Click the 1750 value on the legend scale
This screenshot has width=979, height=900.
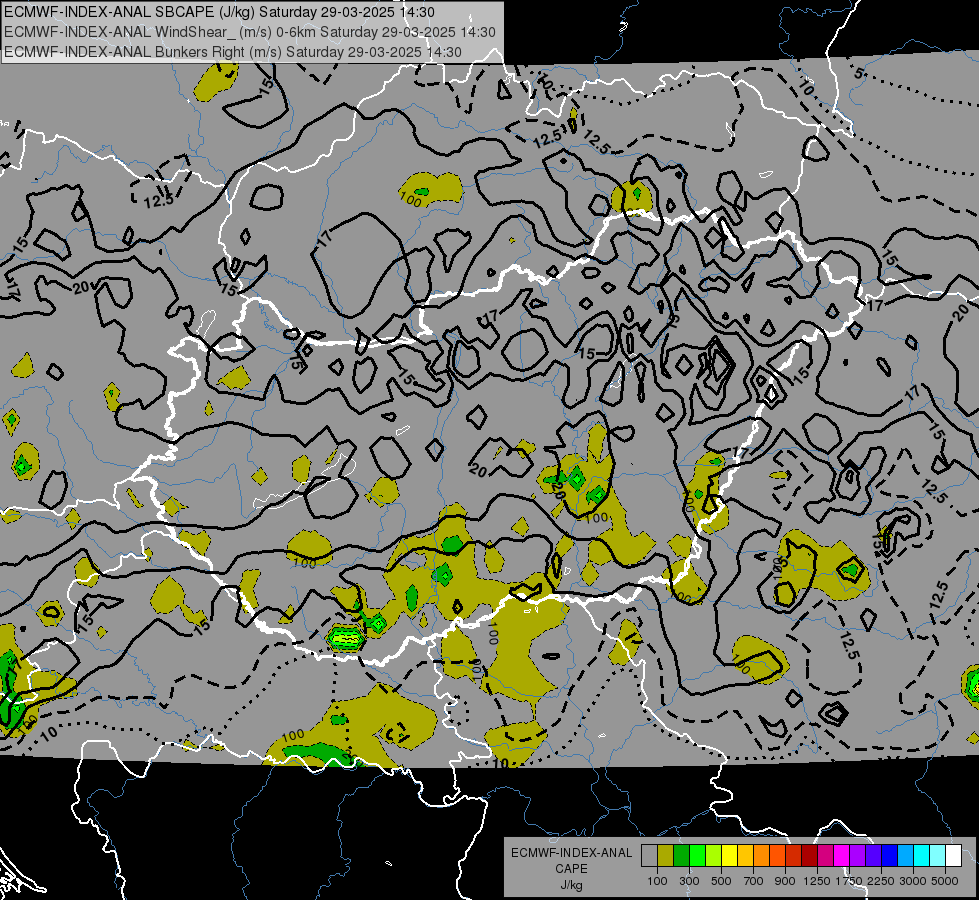coord(849,881)
